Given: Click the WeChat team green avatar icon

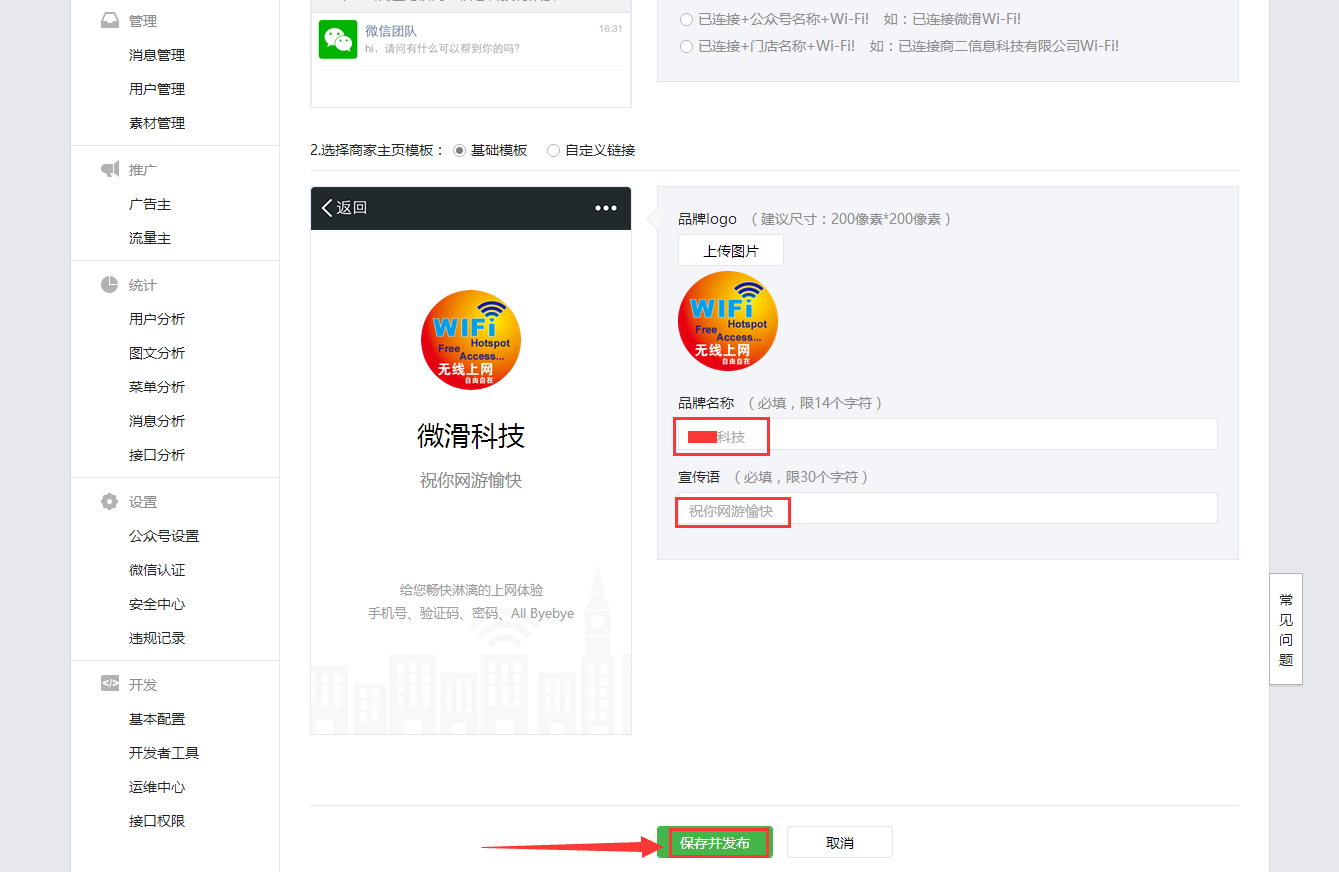Looking at the screenshot, I should click(x=338, y=39).
